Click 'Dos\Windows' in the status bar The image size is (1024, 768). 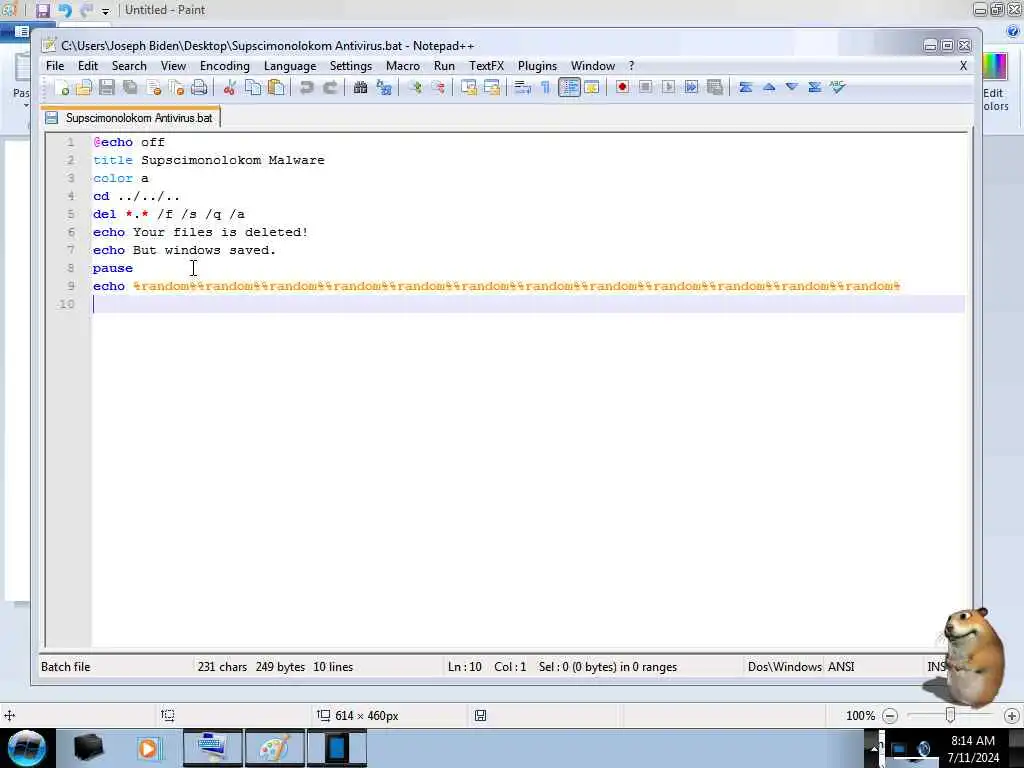coord(784,667)
